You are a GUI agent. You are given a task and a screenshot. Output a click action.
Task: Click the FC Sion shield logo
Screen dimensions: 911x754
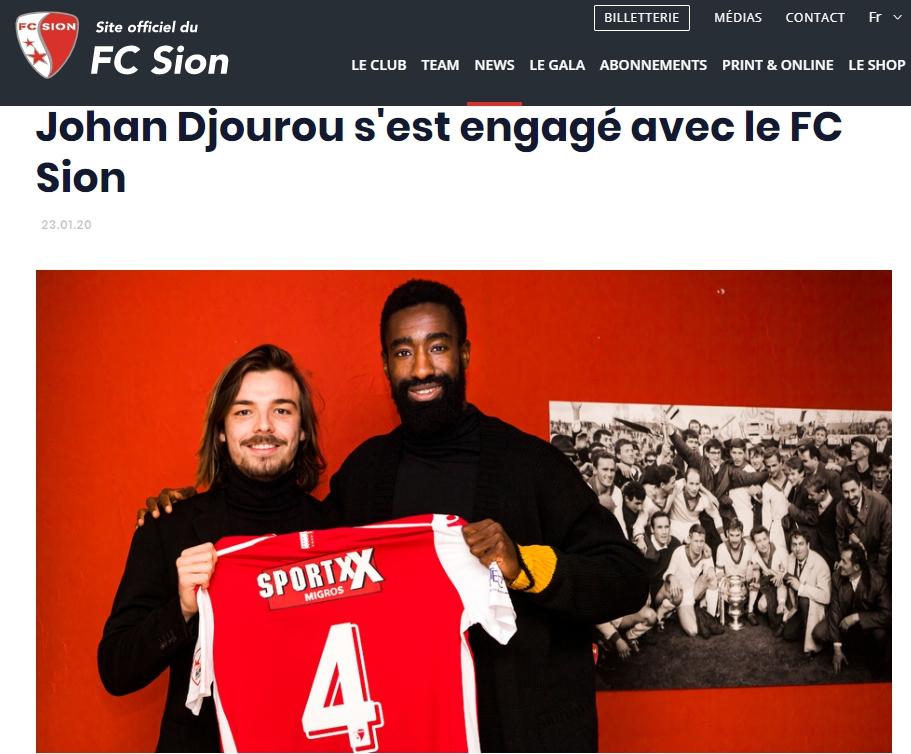point(48,45)
